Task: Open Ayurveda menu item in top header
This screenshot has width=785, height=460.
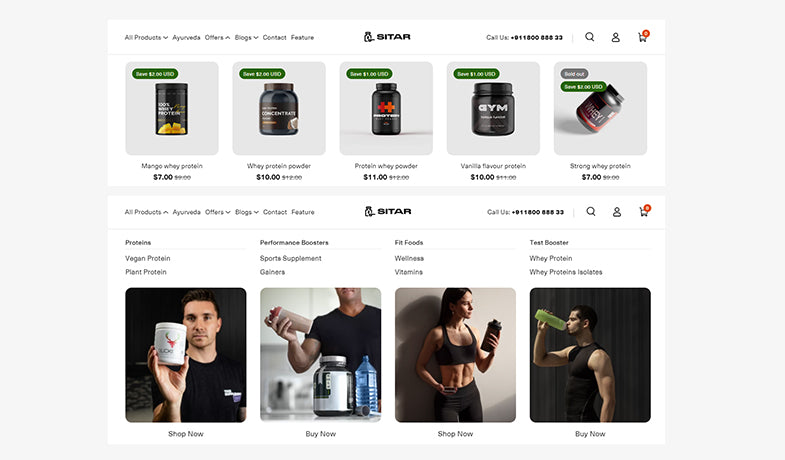Action: tap(186, 38)
